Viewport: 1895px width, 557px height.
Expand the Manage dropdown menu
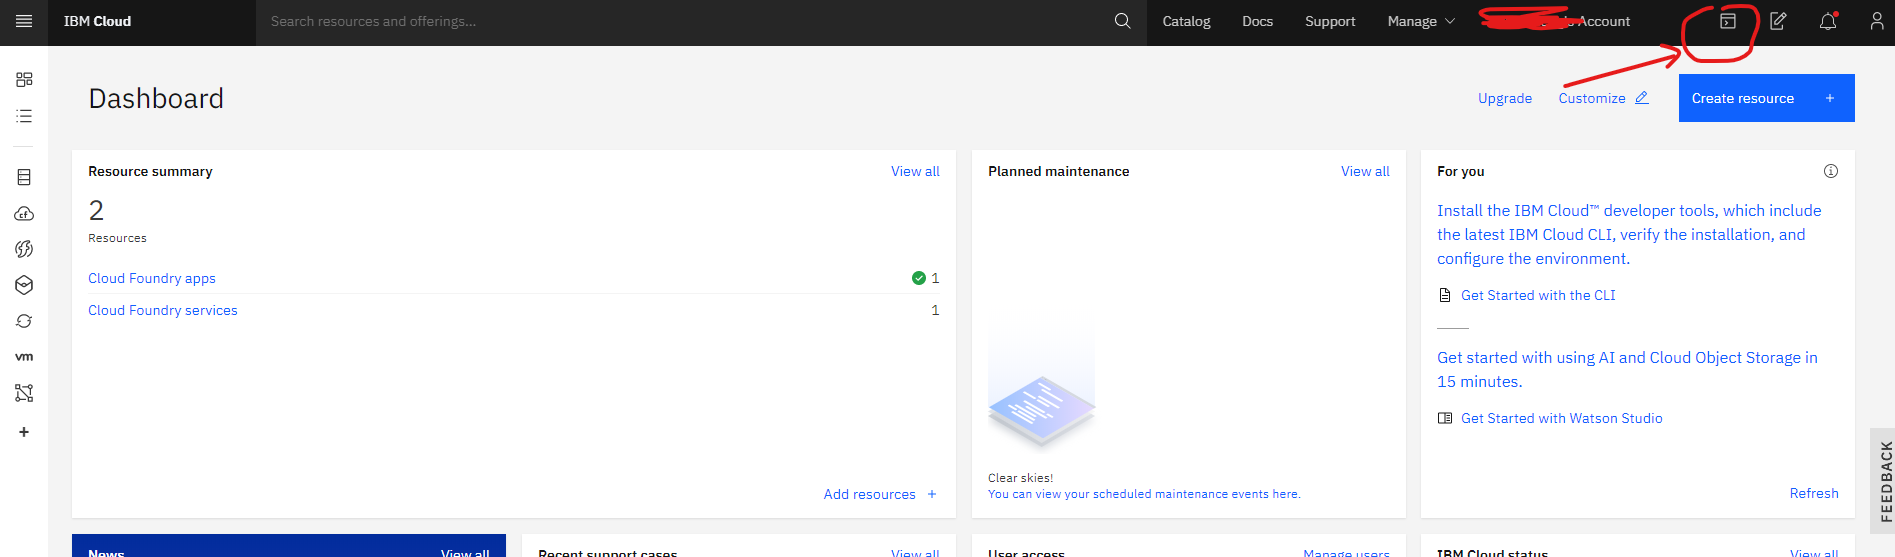tap(1421, 21)
